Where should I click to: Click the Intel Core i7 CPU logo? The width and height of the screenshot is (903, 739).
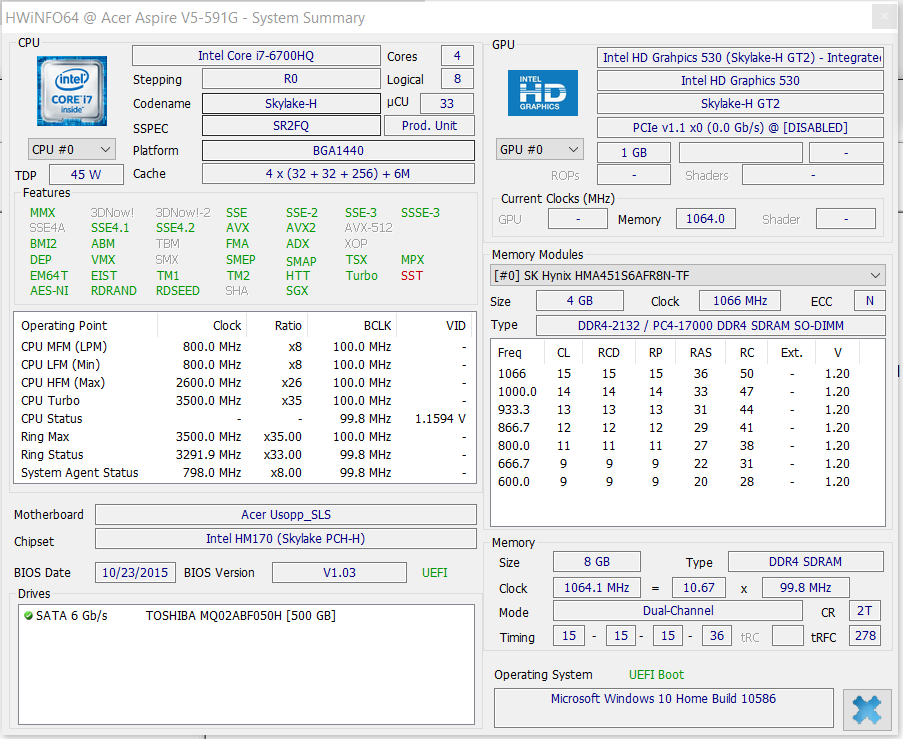[x=72, y=91]
